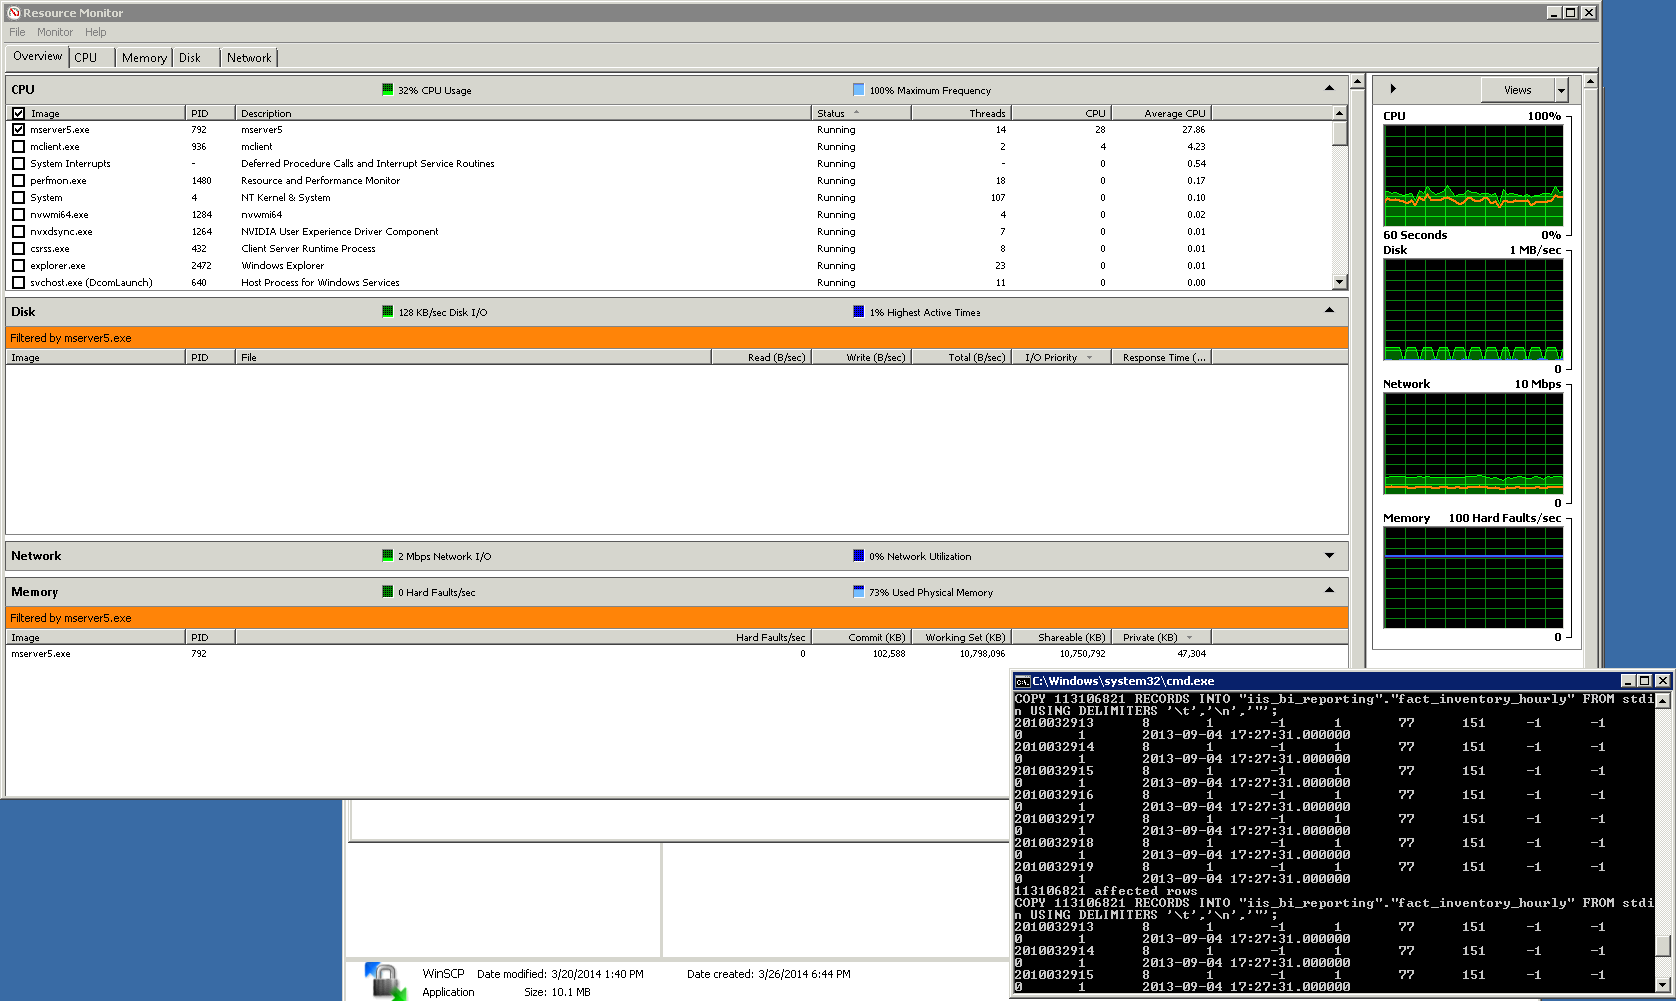
Task: Click the blue Maximum Frequency indicator square
Action: pos(858,90)
